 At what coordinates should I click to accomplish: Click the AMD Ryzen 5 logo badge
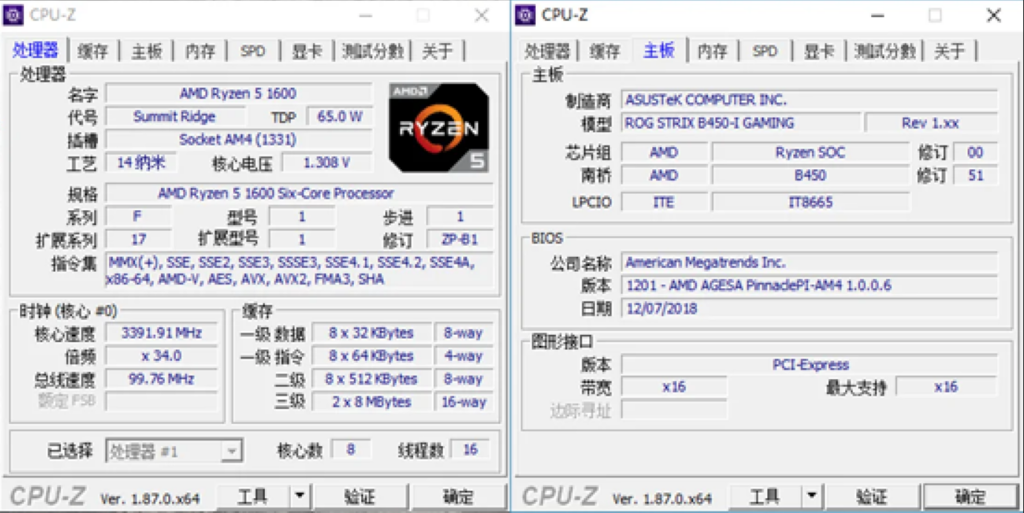pos(439,128)
